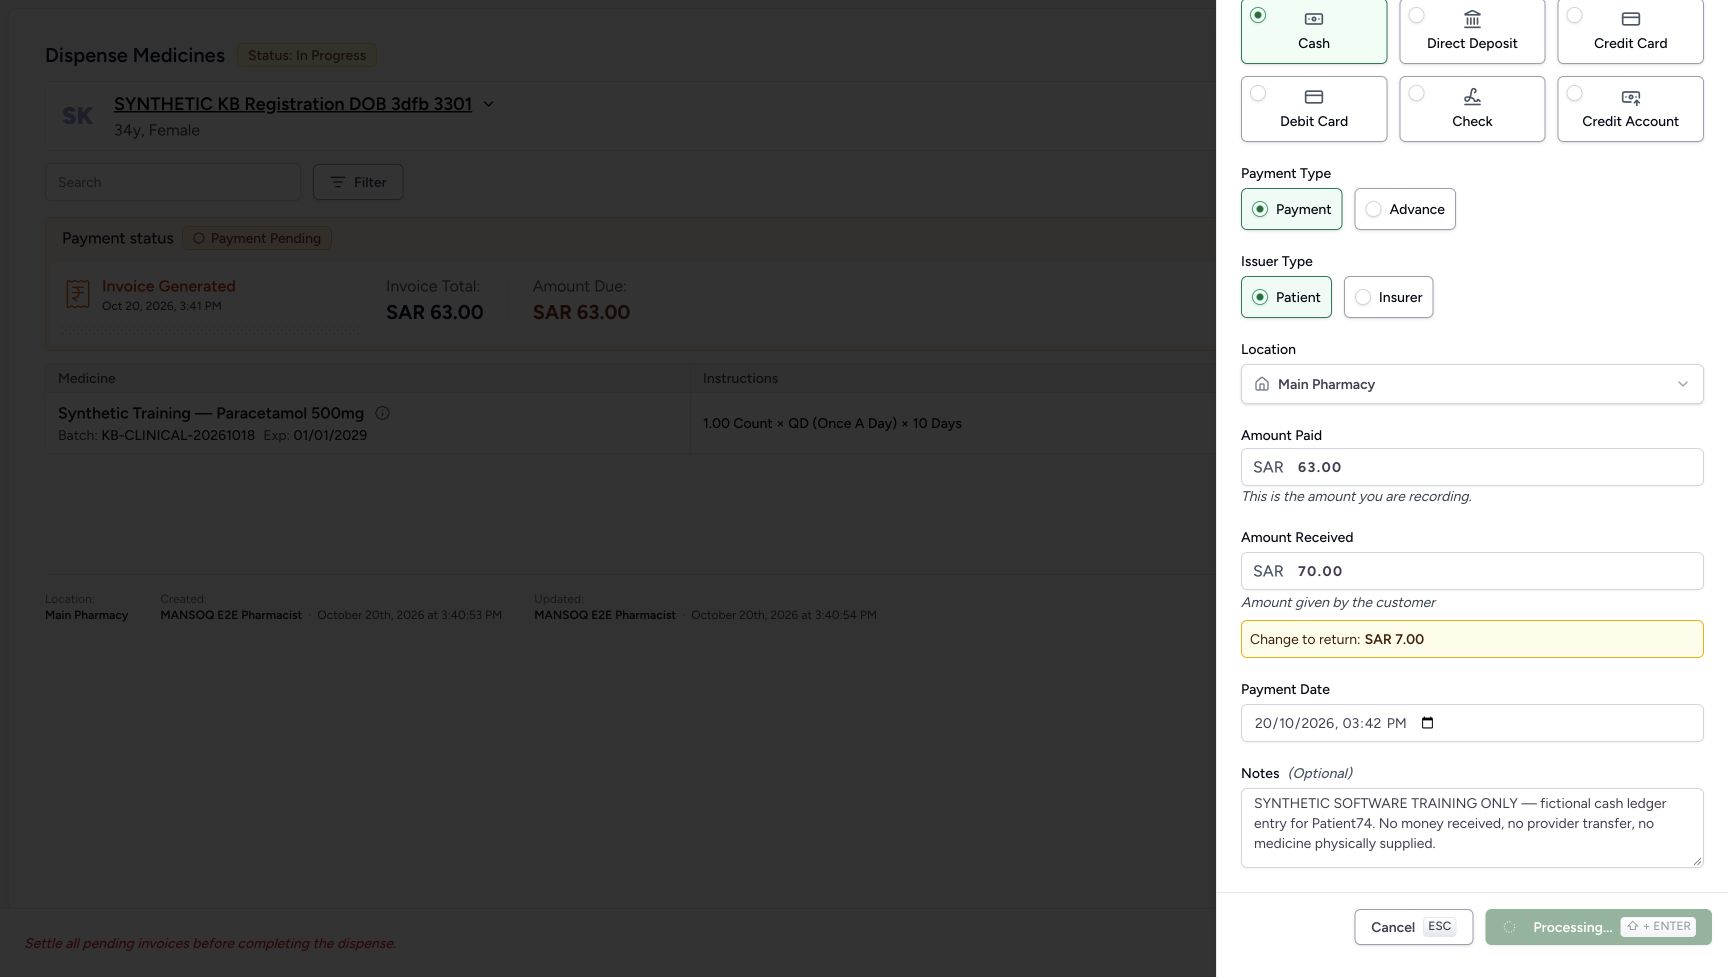Click the Cash banknote icon
Viewport: 1728px width, 977px height.
click(1314, 19)
